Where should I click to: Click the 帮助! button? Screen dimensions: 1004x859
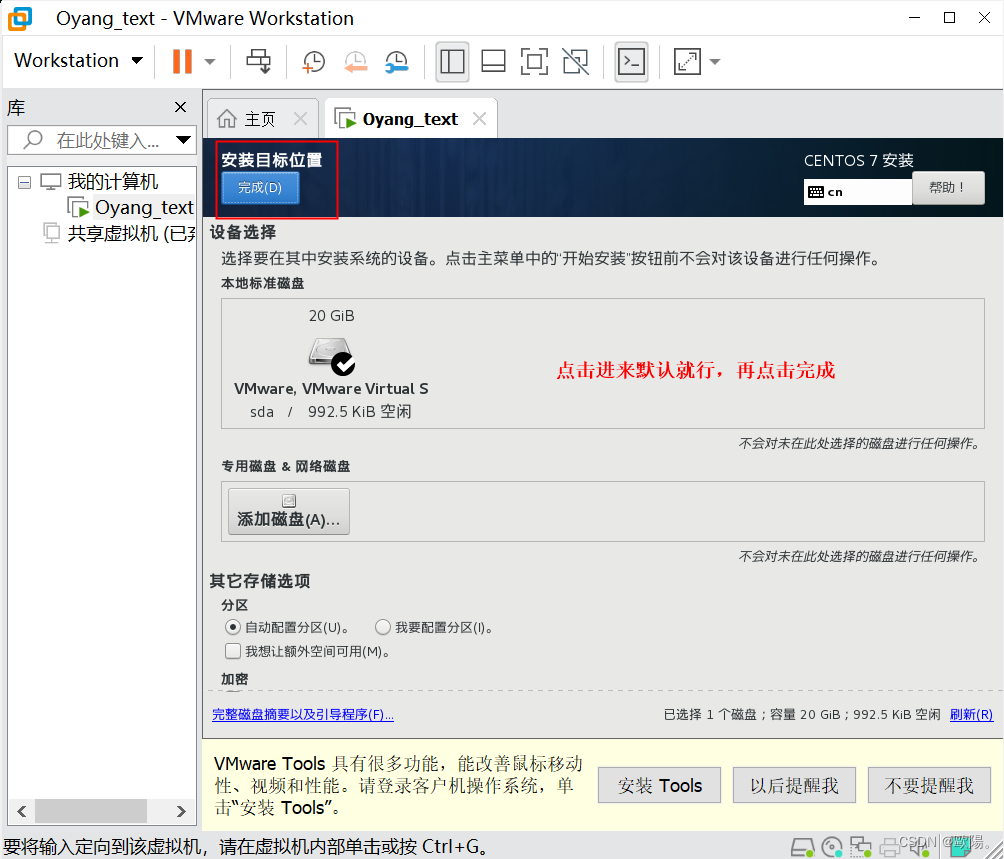tap(948, 188)
